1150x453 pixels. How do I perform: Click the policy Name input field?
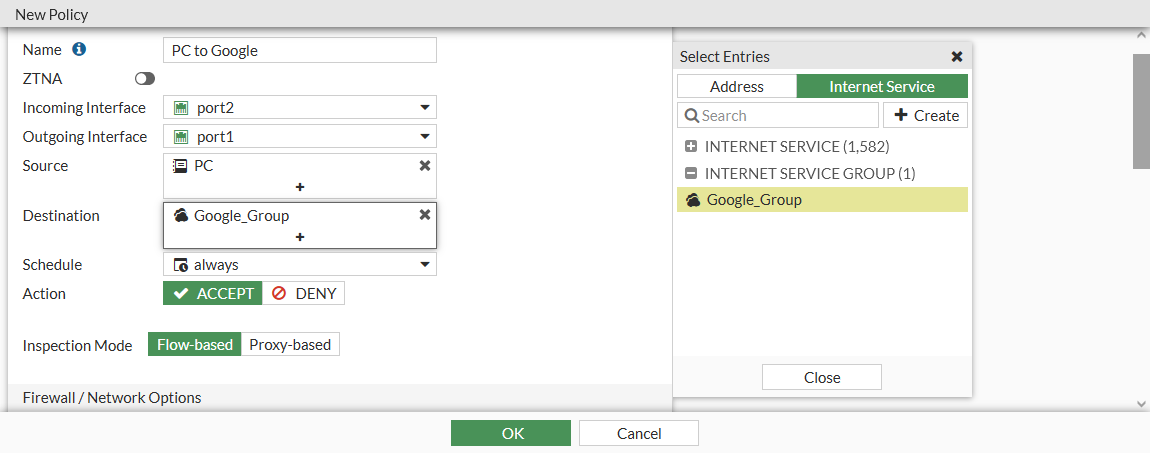tap(299, 50)
